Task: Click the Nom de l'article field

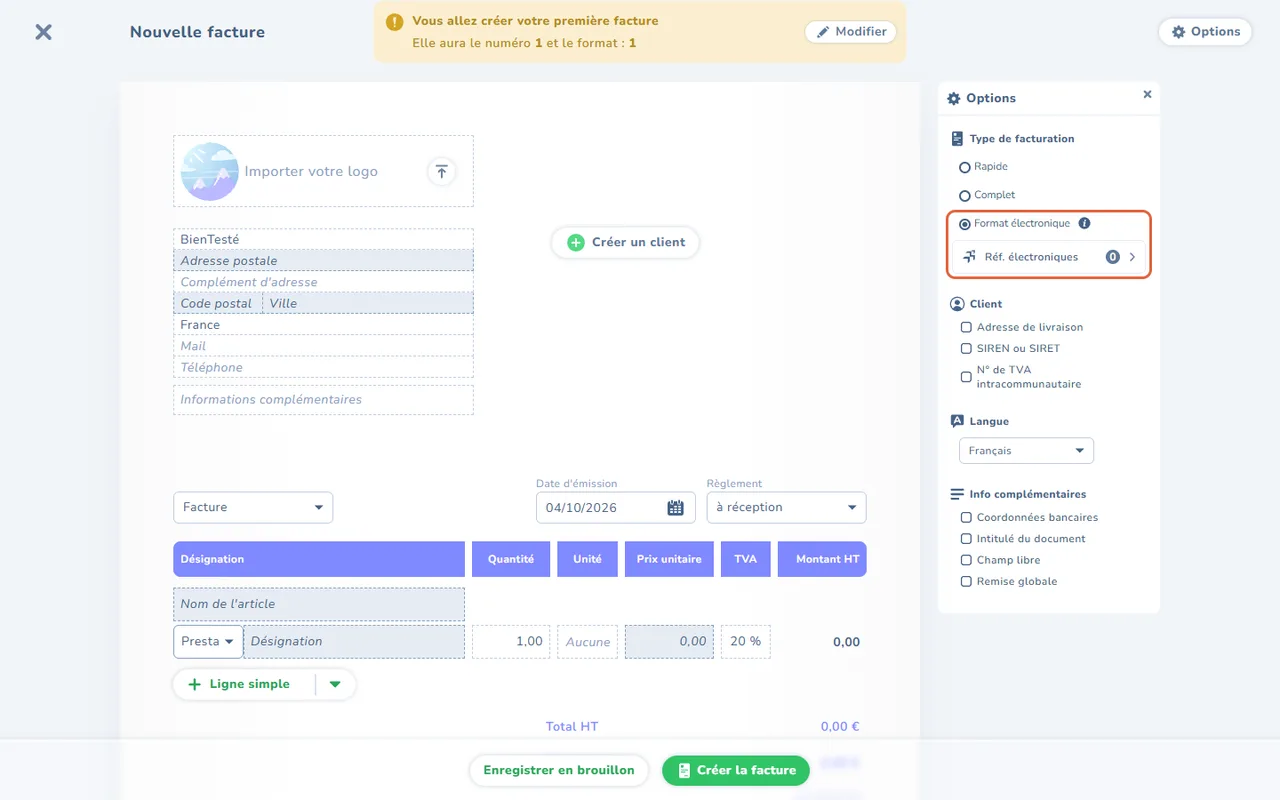Action: [x=319, y=604]
